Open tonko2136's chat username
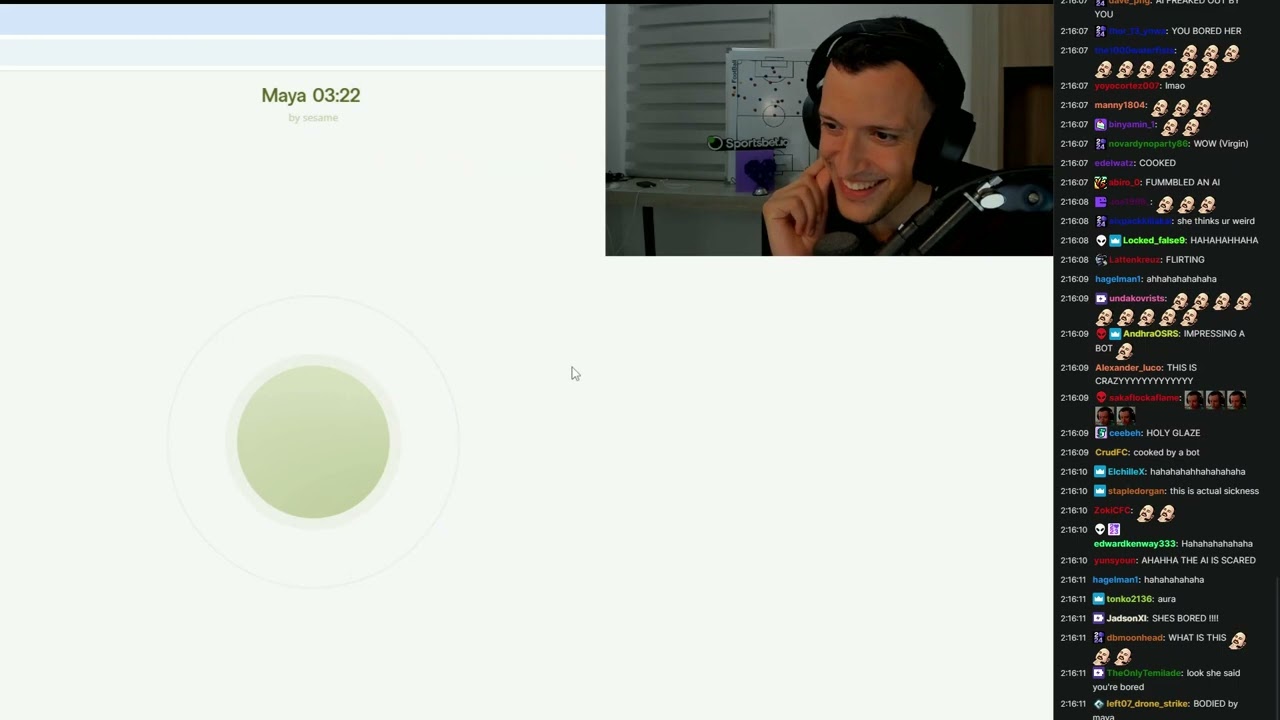 pos(1130,599)
